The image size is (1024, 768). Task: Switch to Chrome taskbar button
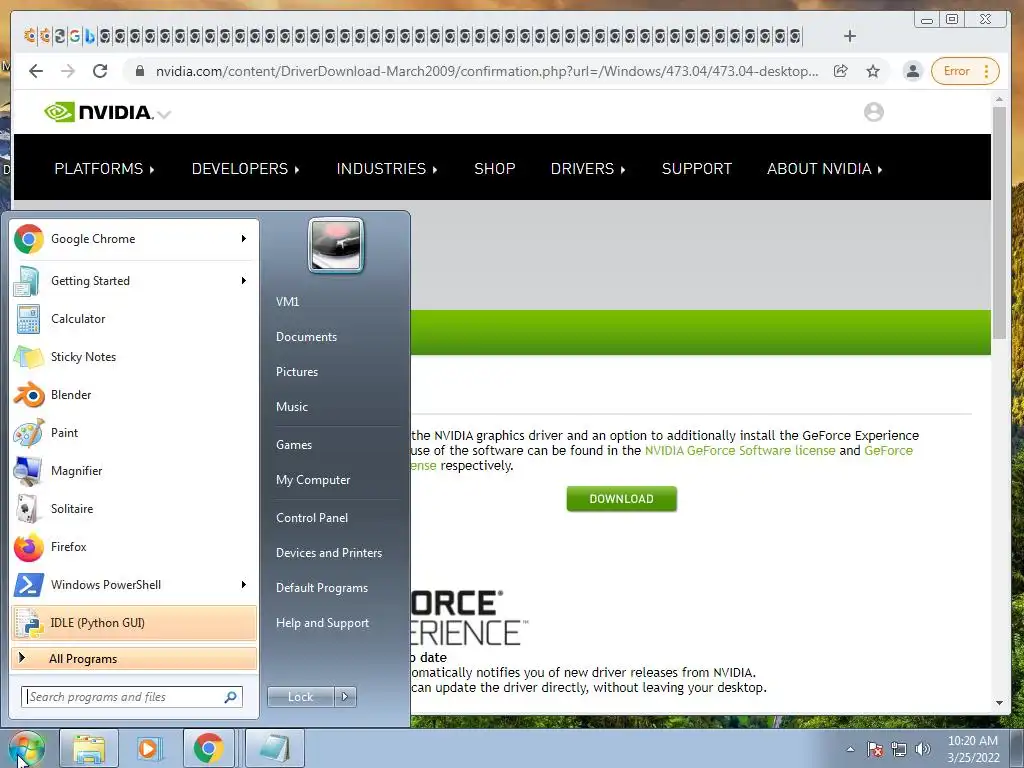click(x=208, y=748)
